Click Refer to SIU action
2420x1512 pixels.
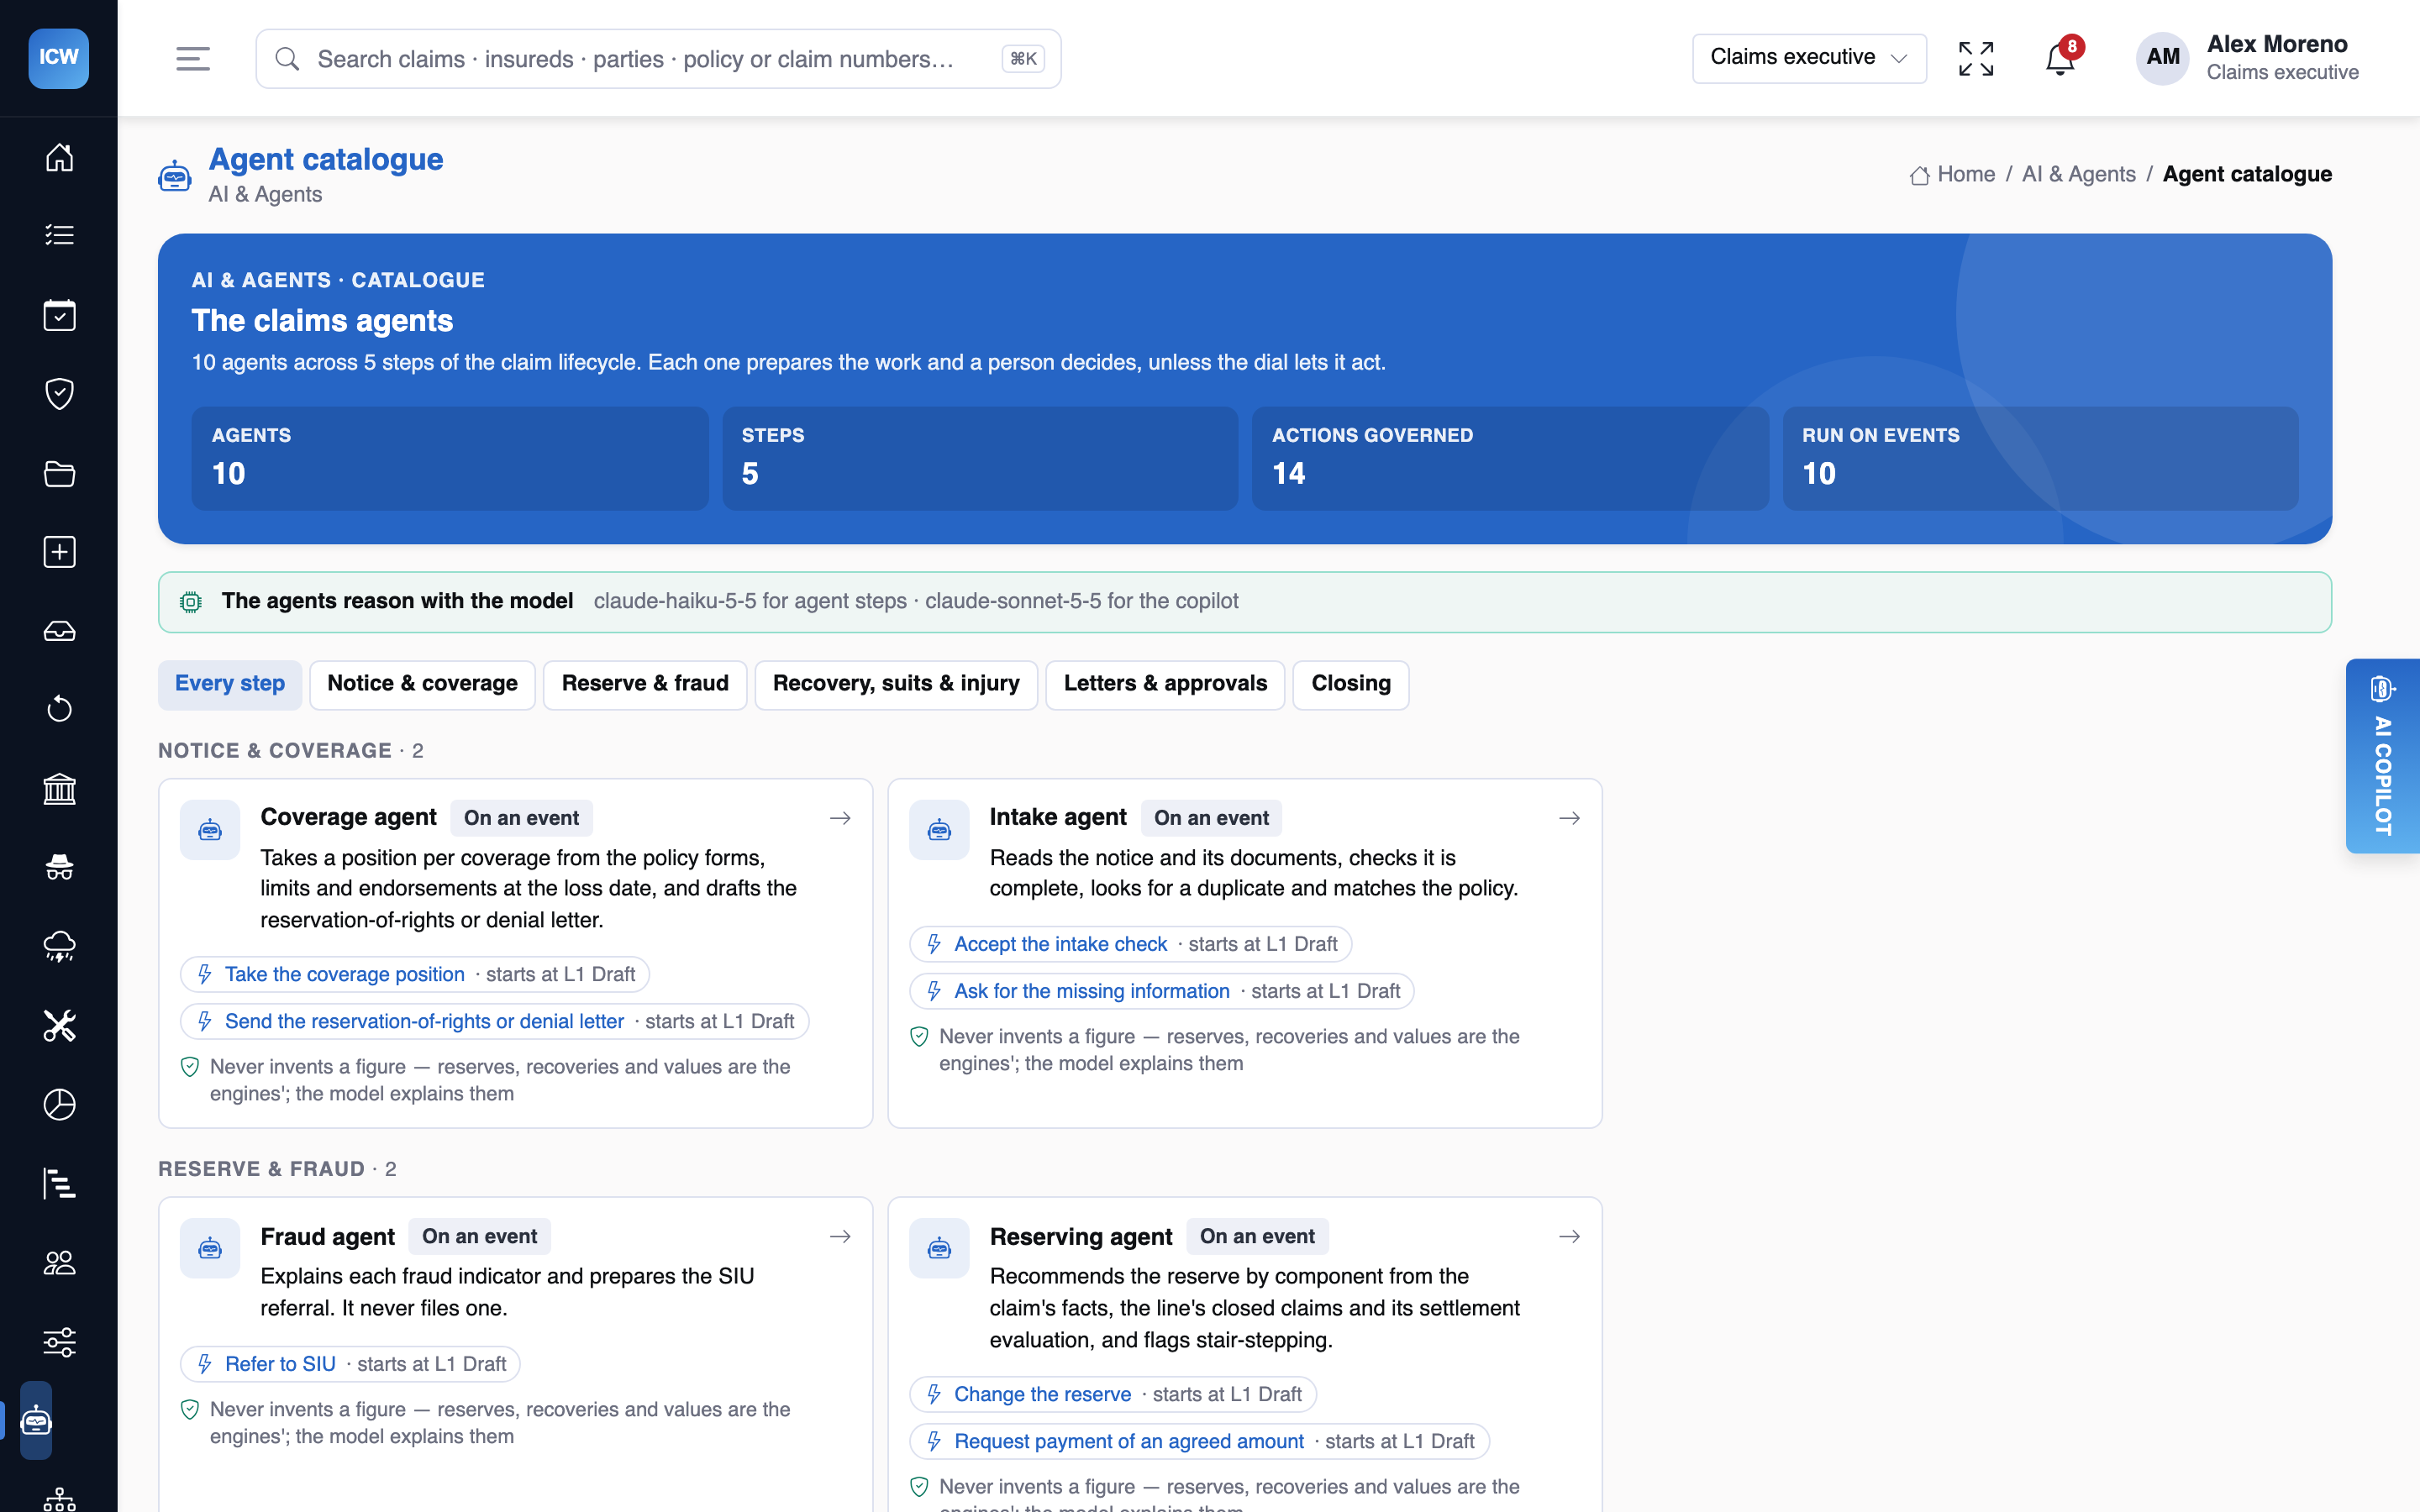click(280, 1364)
